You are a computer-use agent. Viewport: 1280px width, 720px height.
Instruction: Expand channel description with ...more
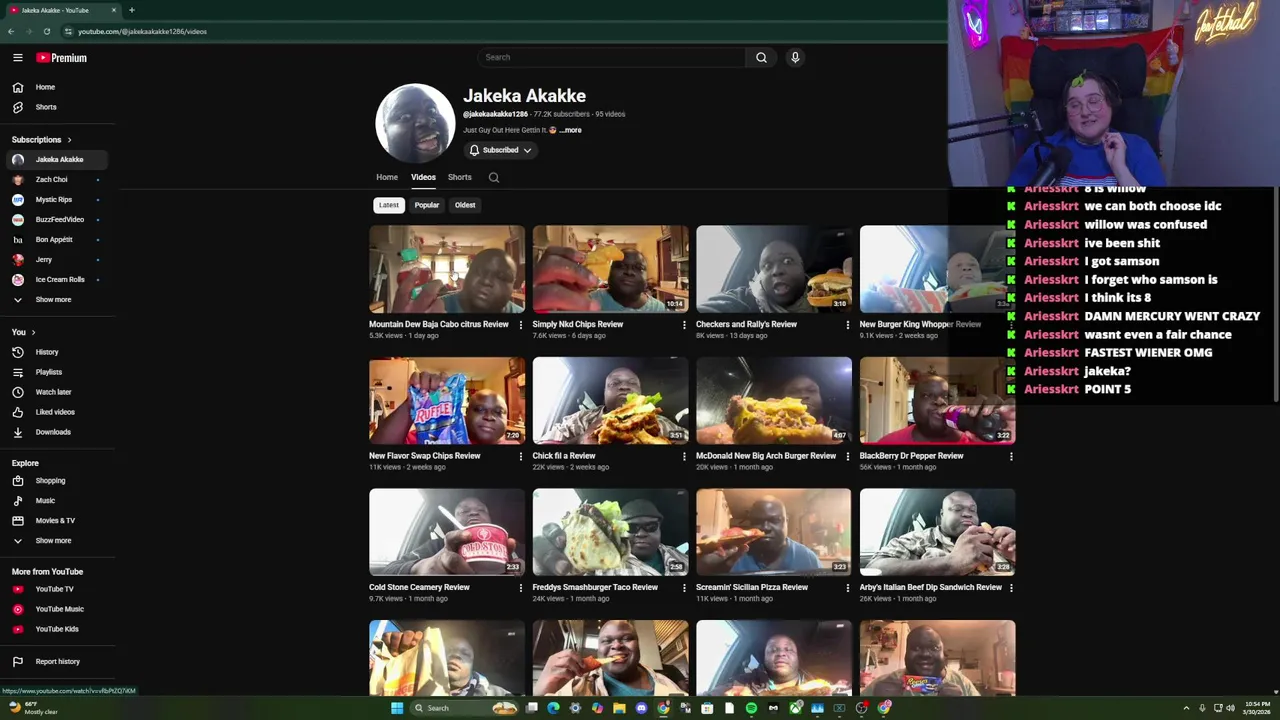click(x=570, y=130)
